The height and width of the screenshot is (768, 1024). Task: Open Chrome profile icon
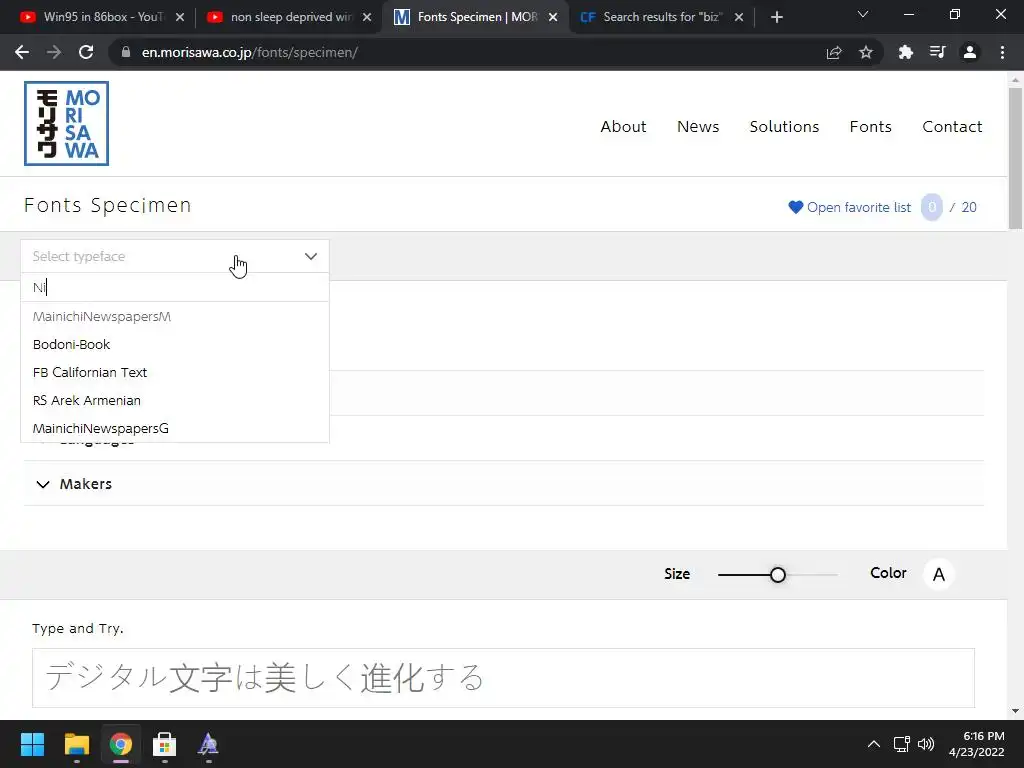970,52
